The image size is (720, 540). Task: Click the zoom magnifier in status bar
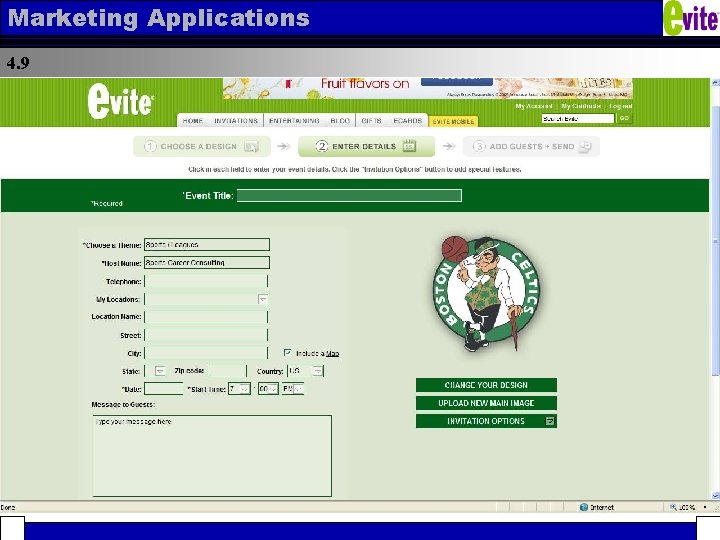point(673,507)
